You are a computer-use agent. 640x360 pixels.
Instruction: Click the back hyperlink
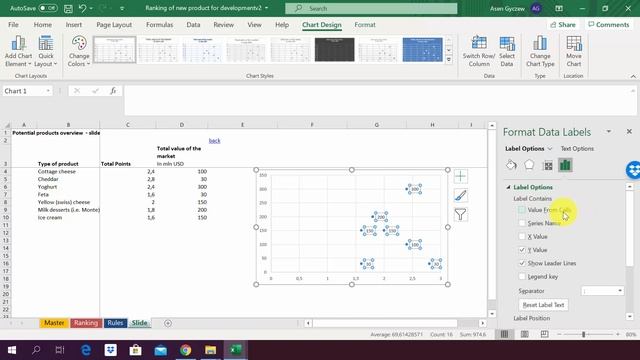click(214, 141)
